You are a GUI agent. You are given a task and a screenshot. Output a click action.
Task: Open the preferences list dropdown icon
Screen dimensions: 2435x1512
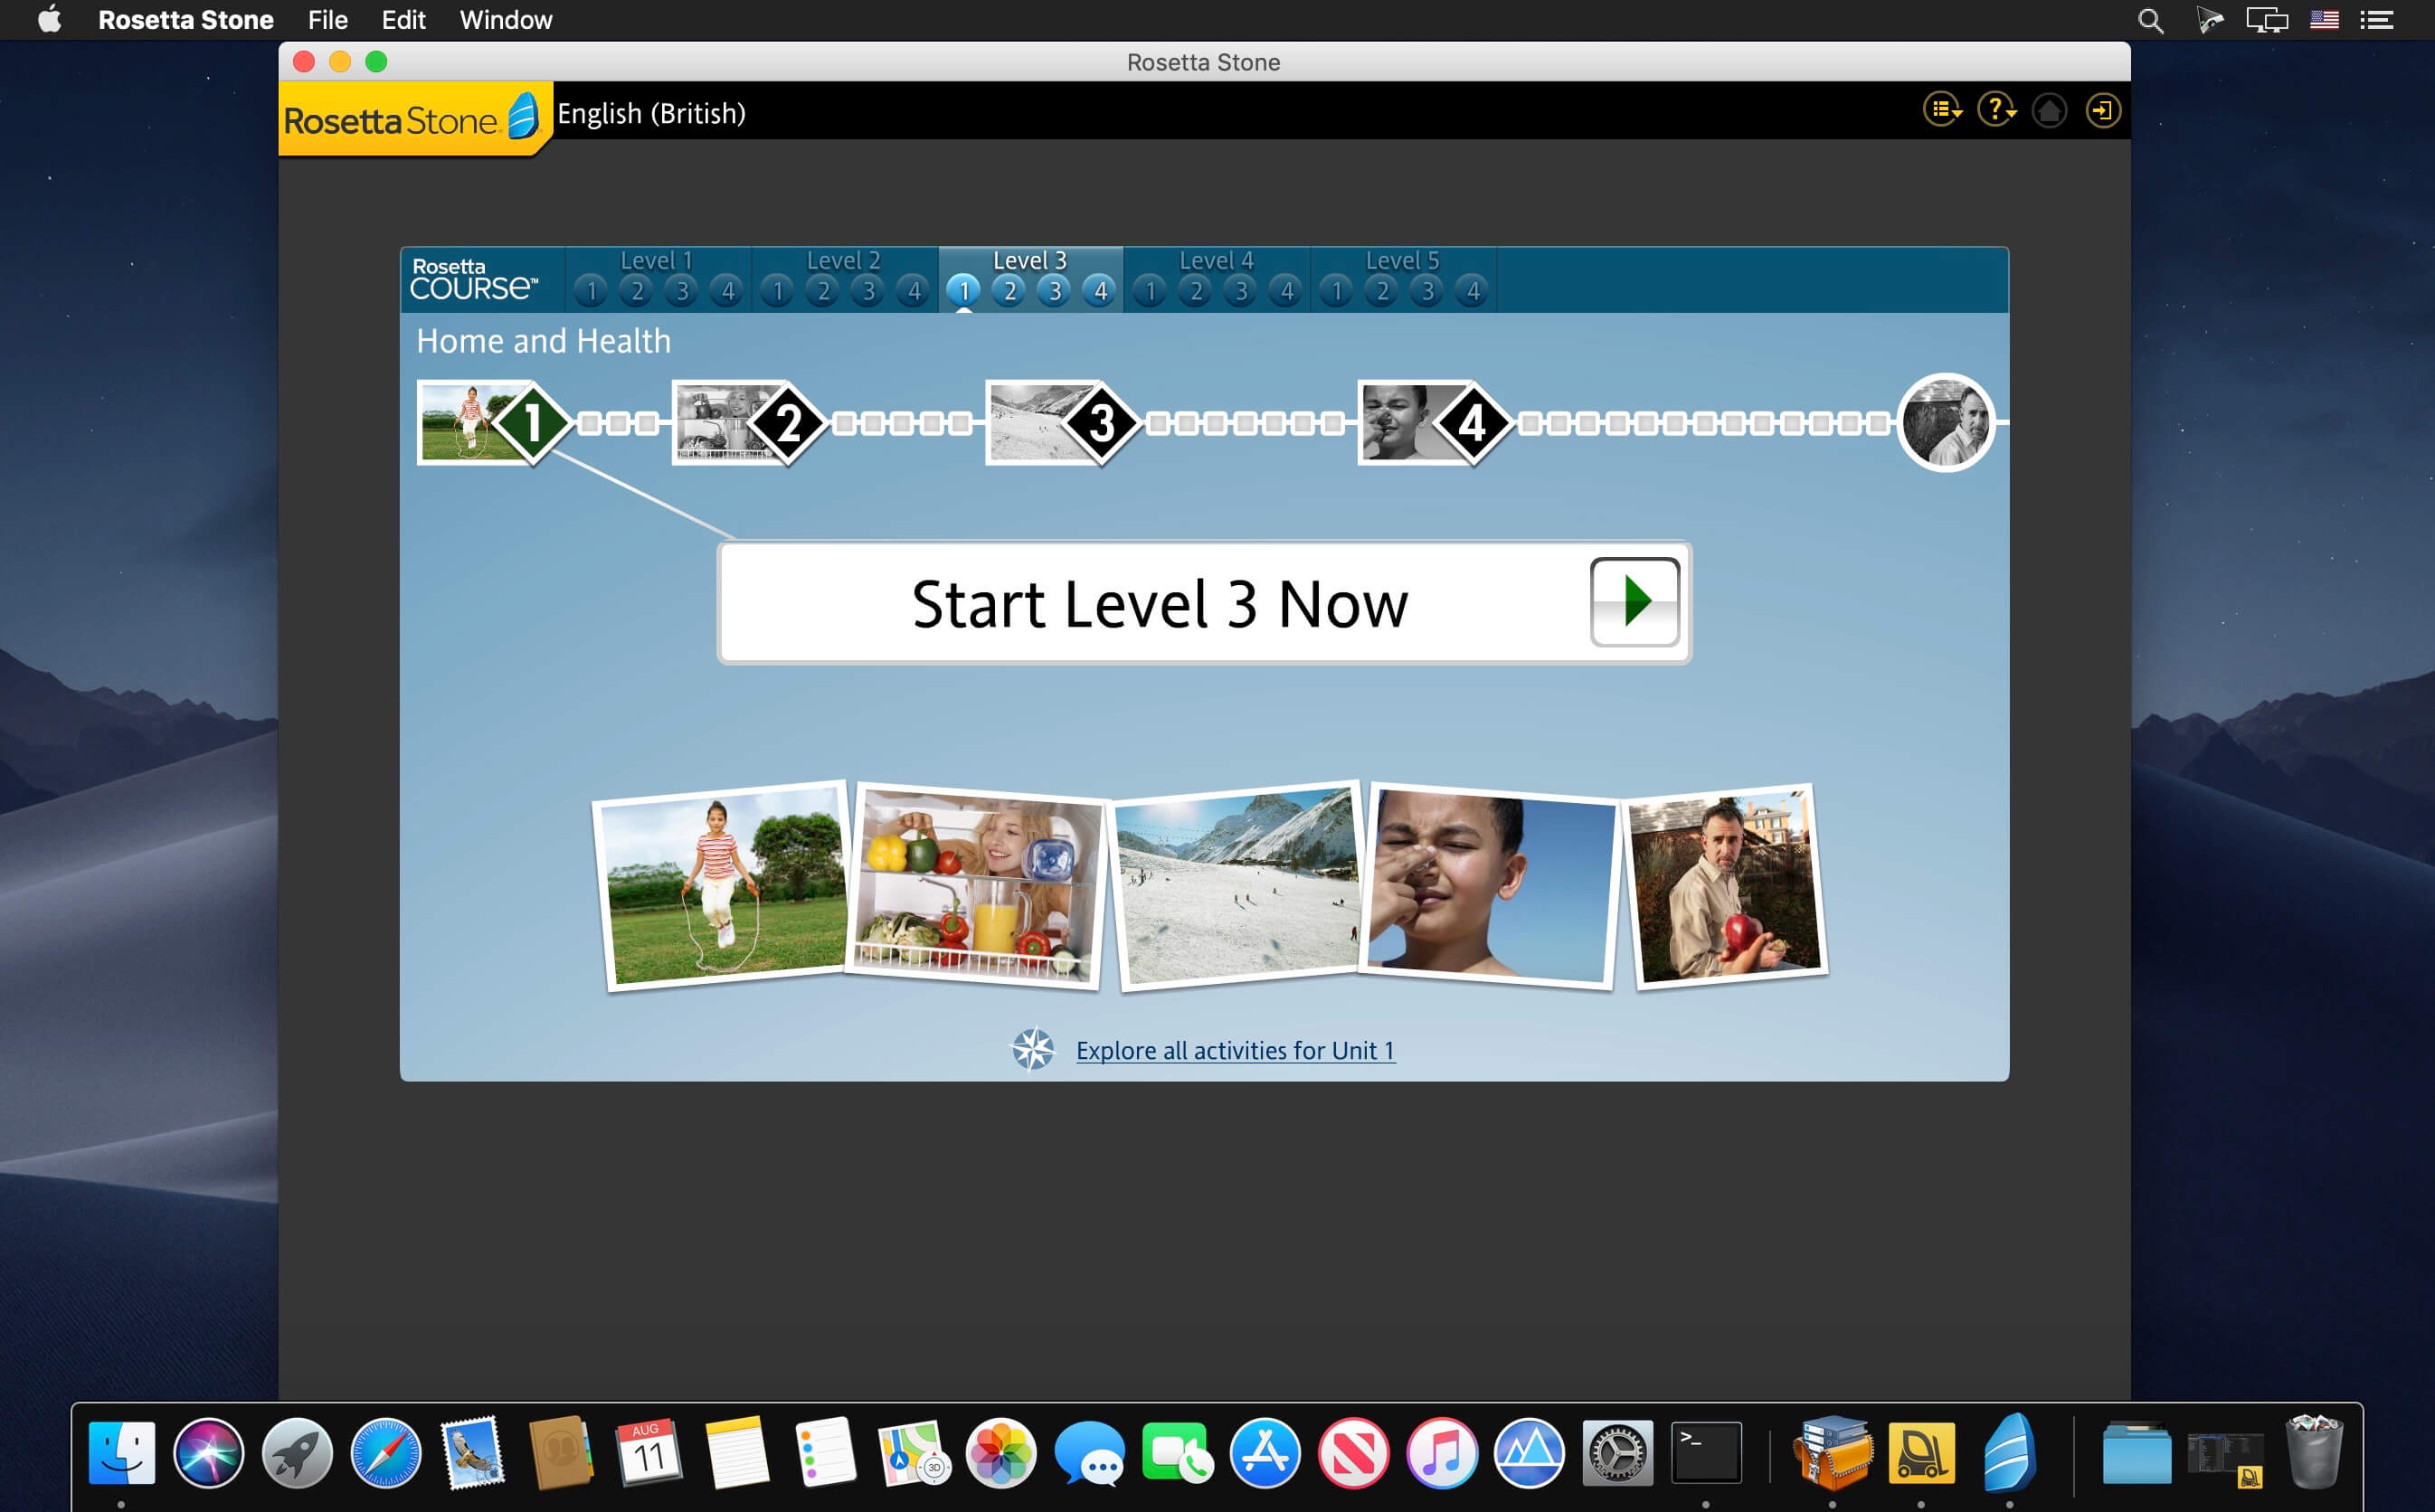point(1942,110)
